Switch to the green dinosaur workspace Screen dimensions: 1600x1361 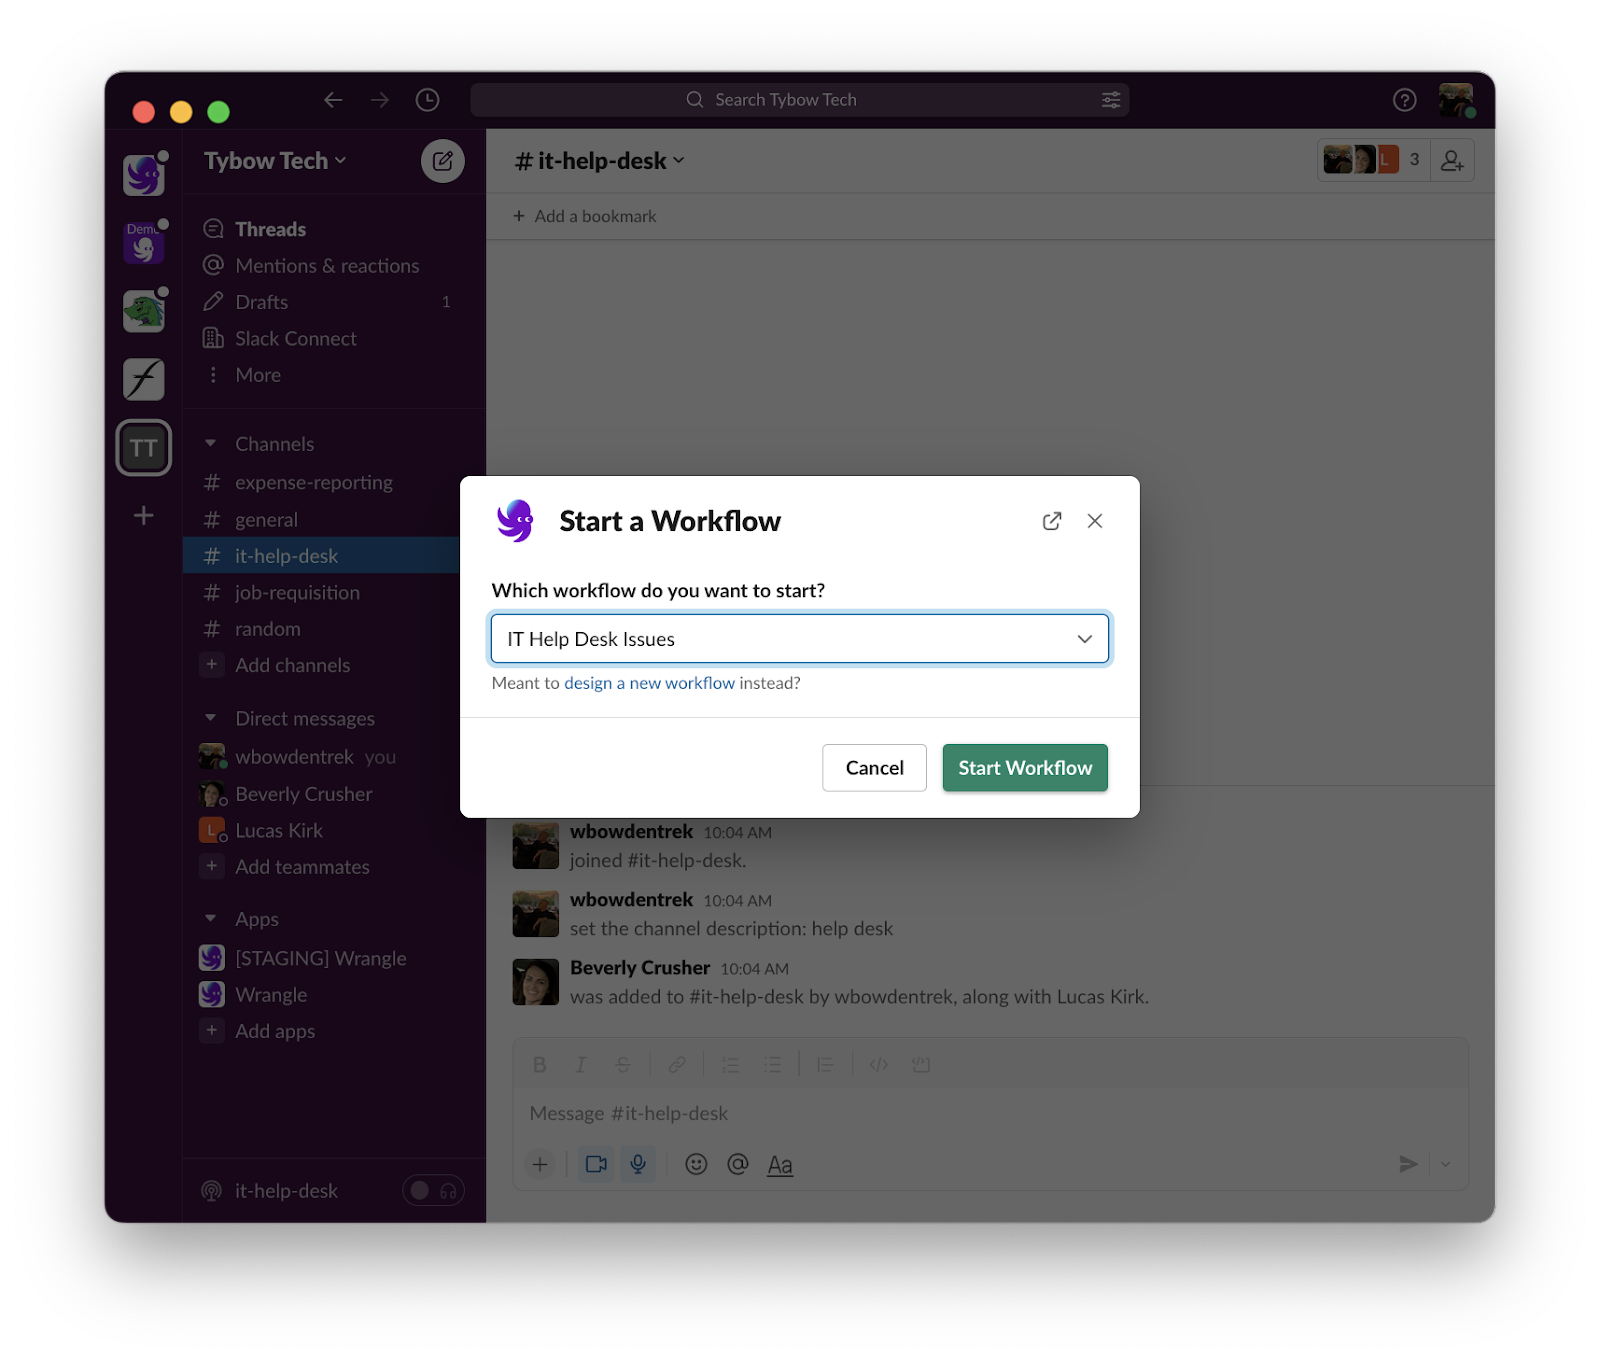143,311
